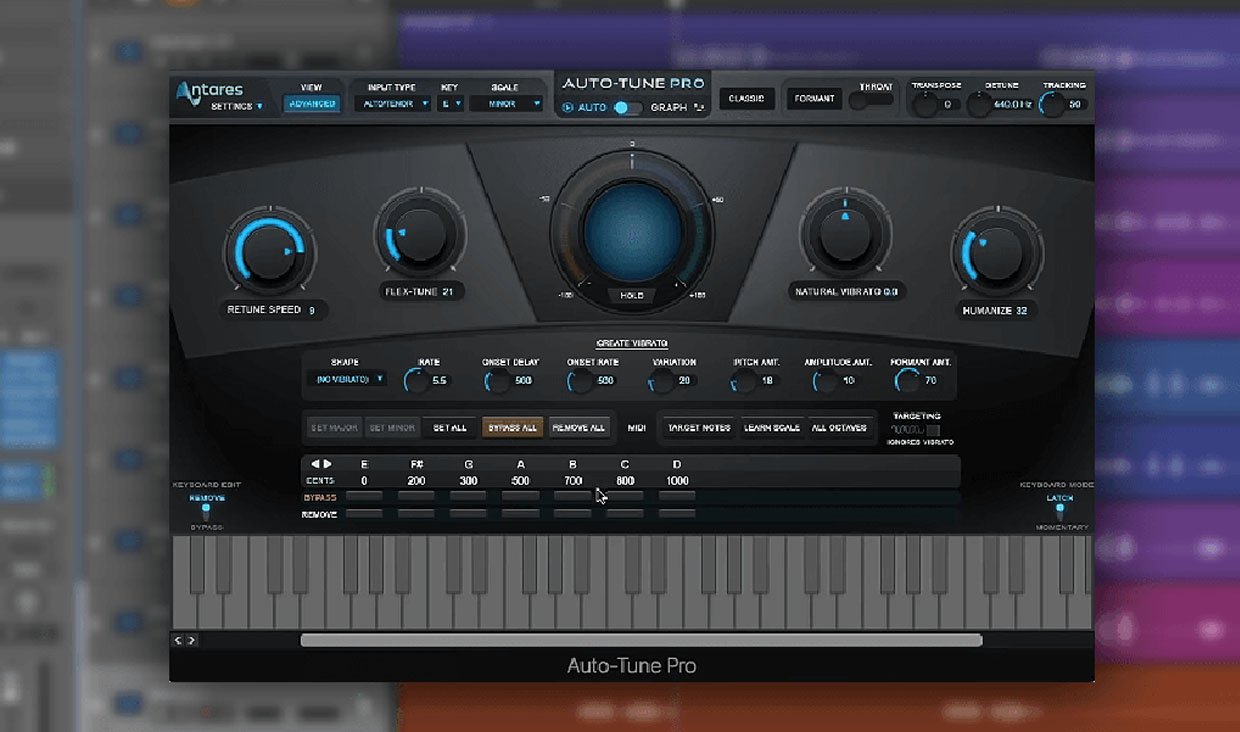
Task: Flip the Keyboard Edit Remove/Bypass switch
Action: 207,512
